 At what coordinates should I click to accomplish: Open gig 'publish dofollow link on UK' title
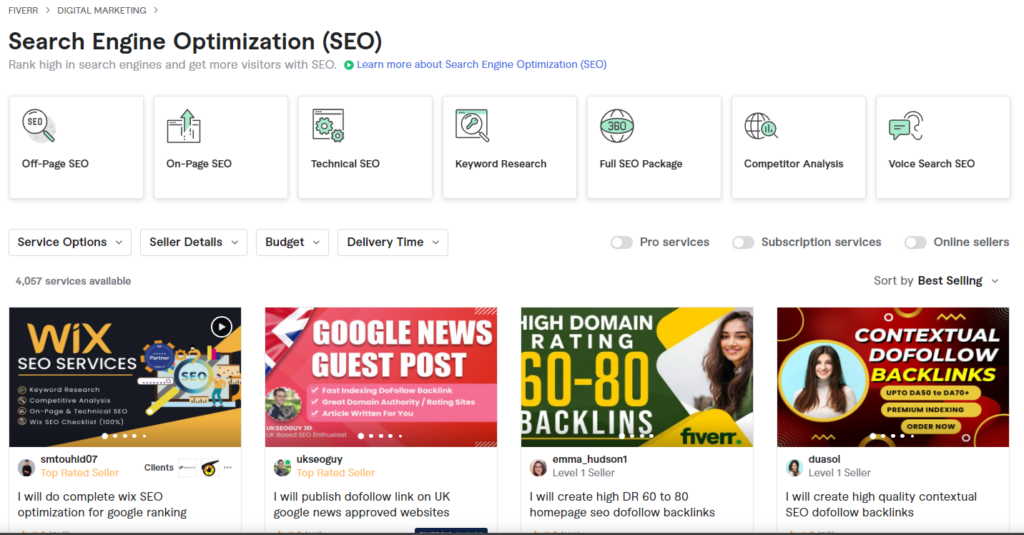click(362, 504)
